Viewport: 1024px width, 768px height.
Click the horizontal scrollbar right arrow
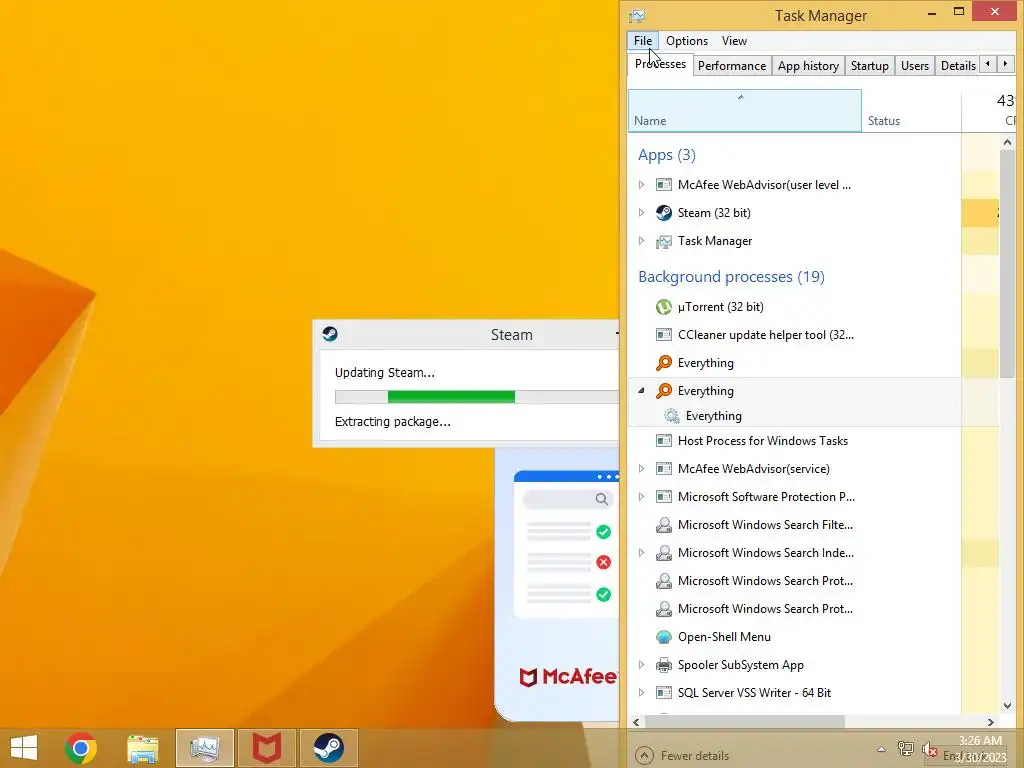tap(991, 722)
